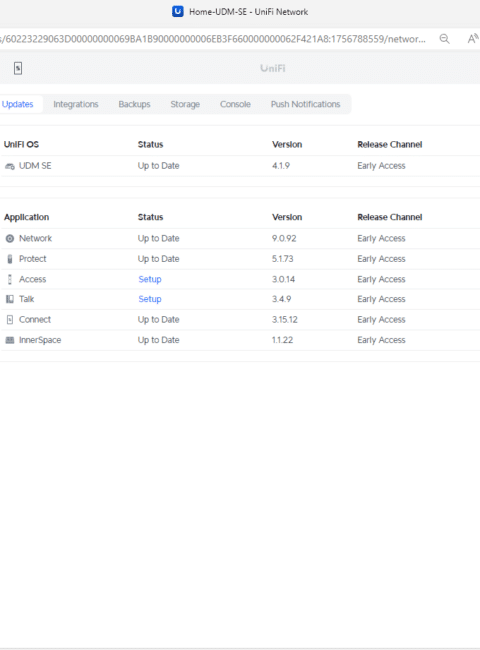
Task: Click Up to Date status for UDM SE
Action: coord(158,166)
